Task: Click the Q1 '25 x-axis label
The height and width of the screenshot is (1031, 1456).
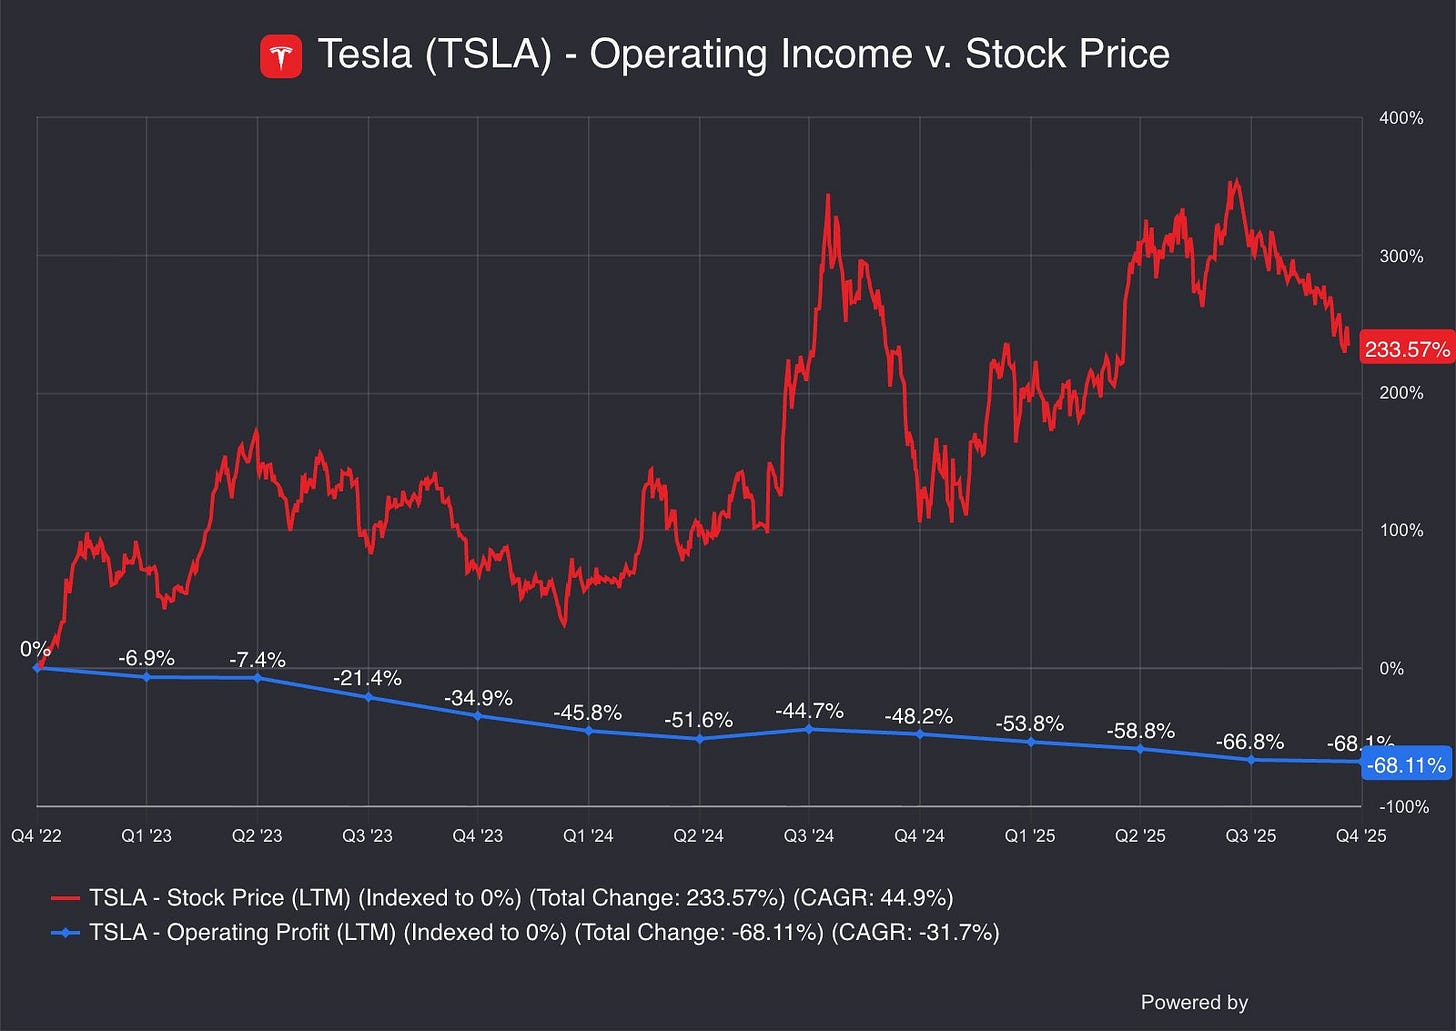Action: pyautogui.click(x=1030, y=836)
